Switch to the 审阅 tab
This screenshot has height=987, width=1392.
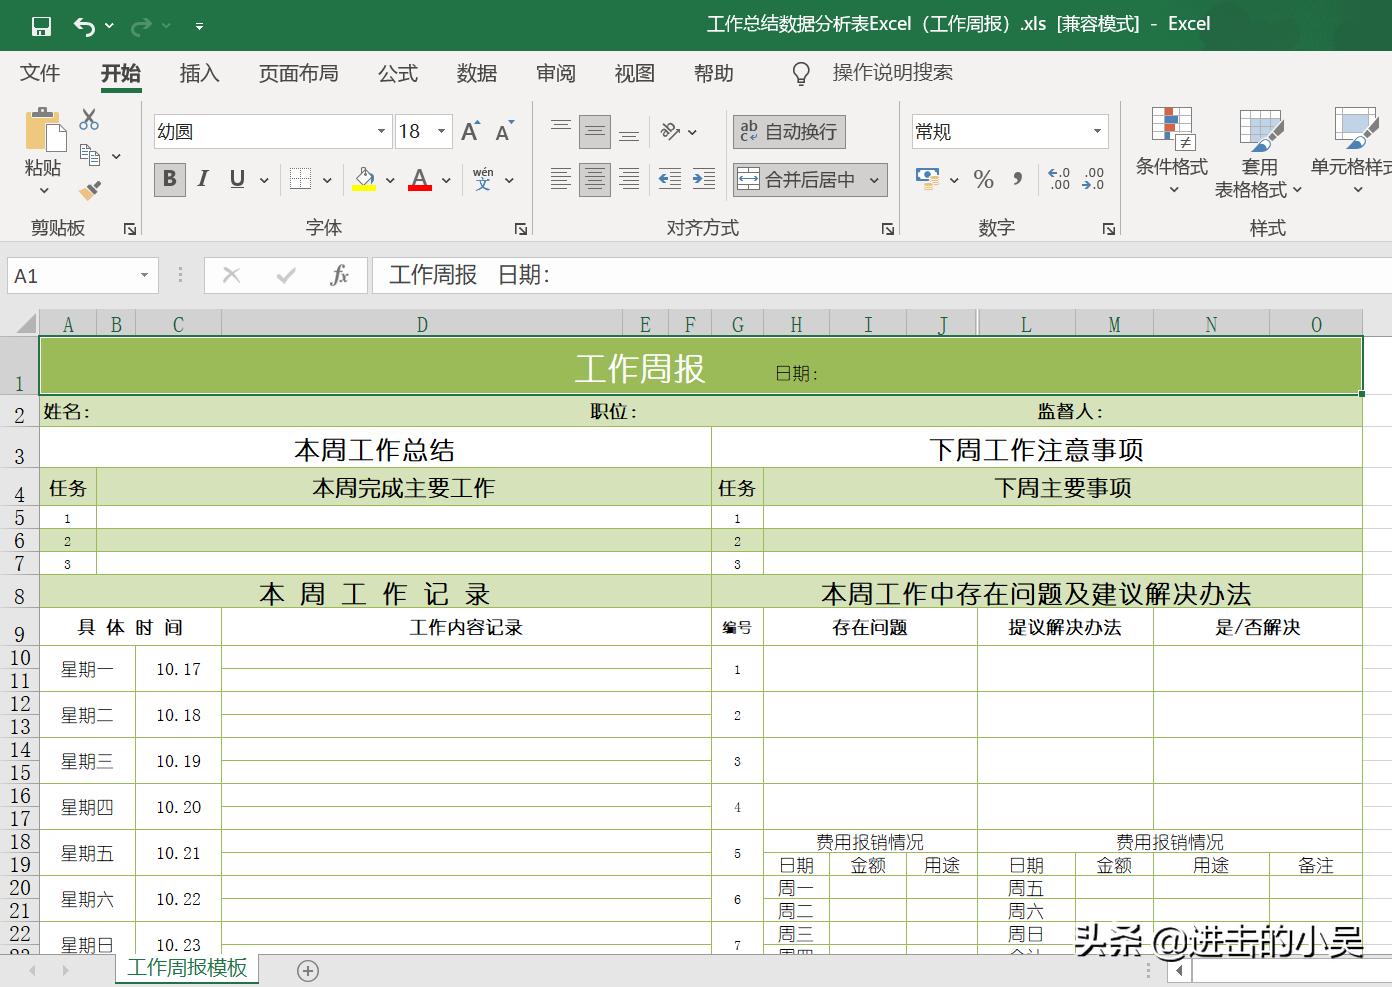pos(555,73)
